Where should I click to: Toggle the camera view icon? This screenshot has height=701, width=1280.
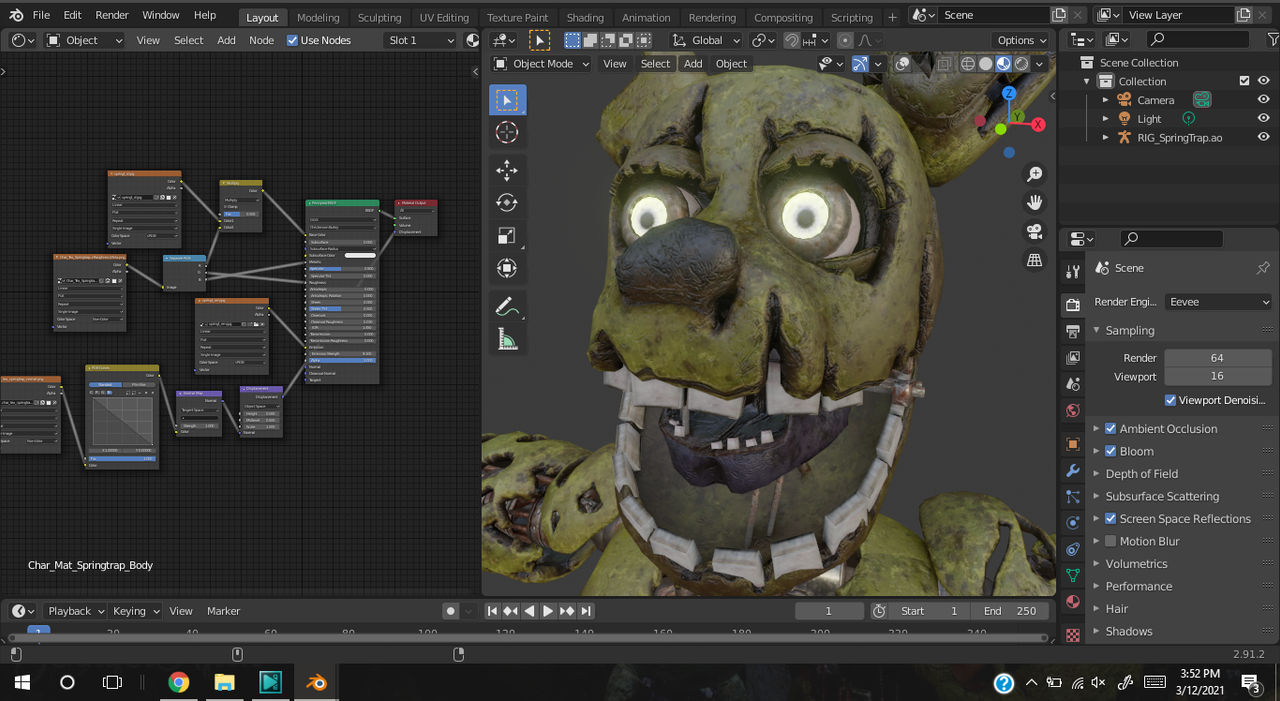coord(1035,232)
